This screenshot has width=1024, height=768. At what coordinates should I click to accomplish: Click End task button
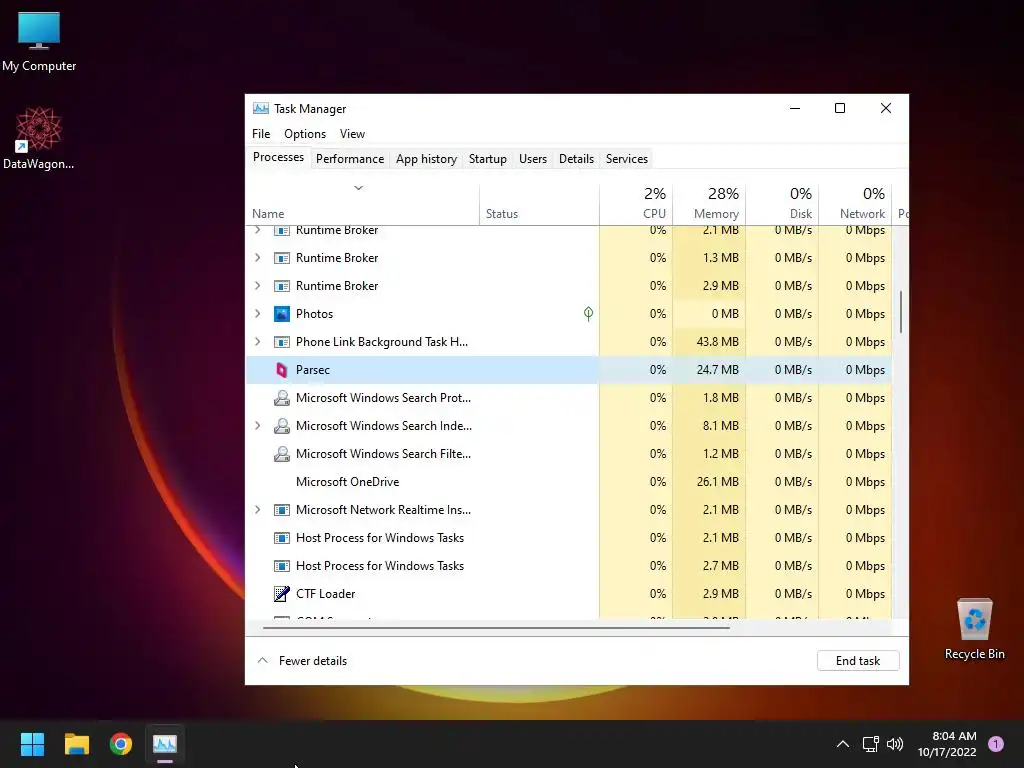tap(858, 661)
